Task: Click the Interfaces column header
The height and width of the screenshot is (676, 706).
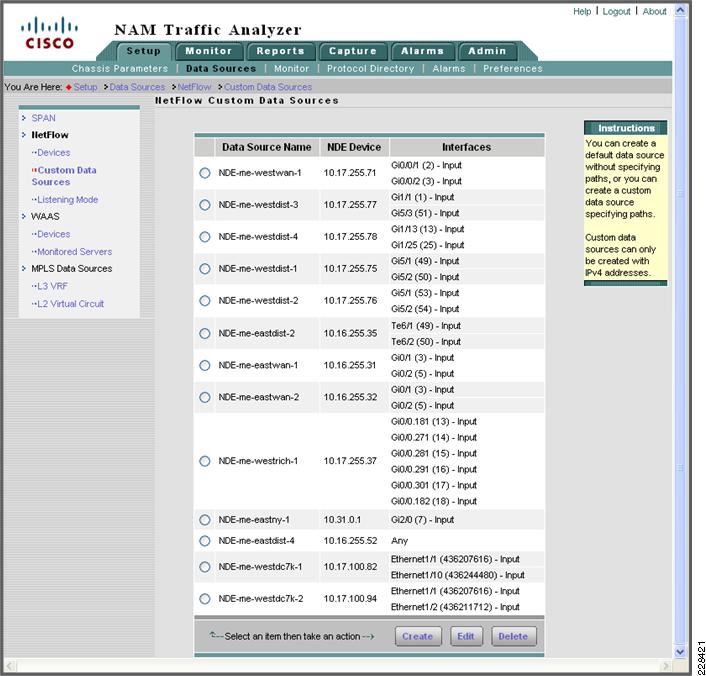Action: 466,147
